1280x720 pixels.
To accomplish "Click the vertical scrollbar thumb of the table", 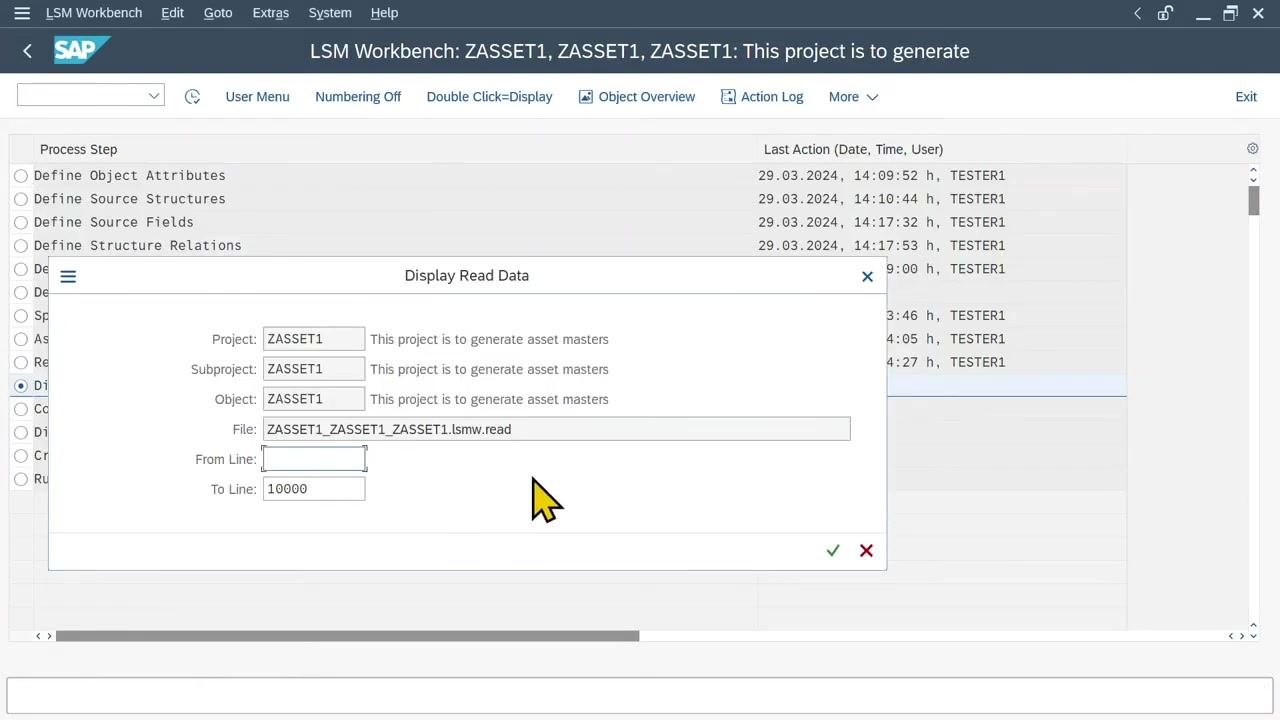I will 1254,200.
